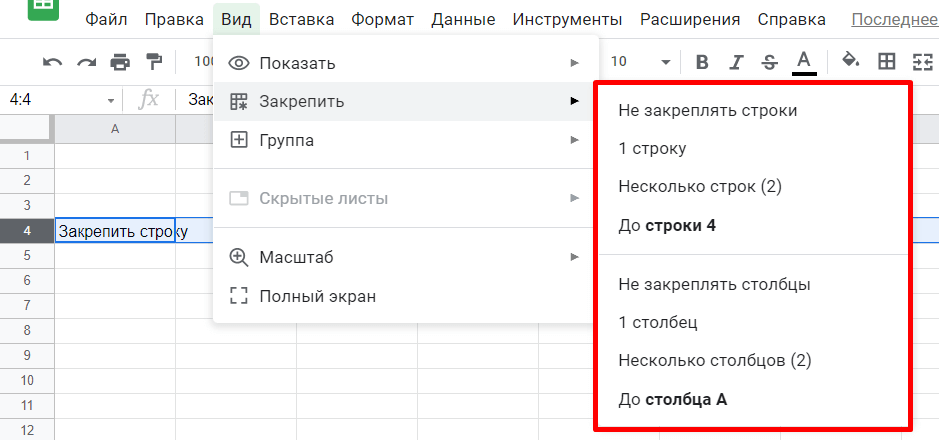Expand the name box dropdown arrow
This screenshot has height=440, width=939.
point(111,101)
